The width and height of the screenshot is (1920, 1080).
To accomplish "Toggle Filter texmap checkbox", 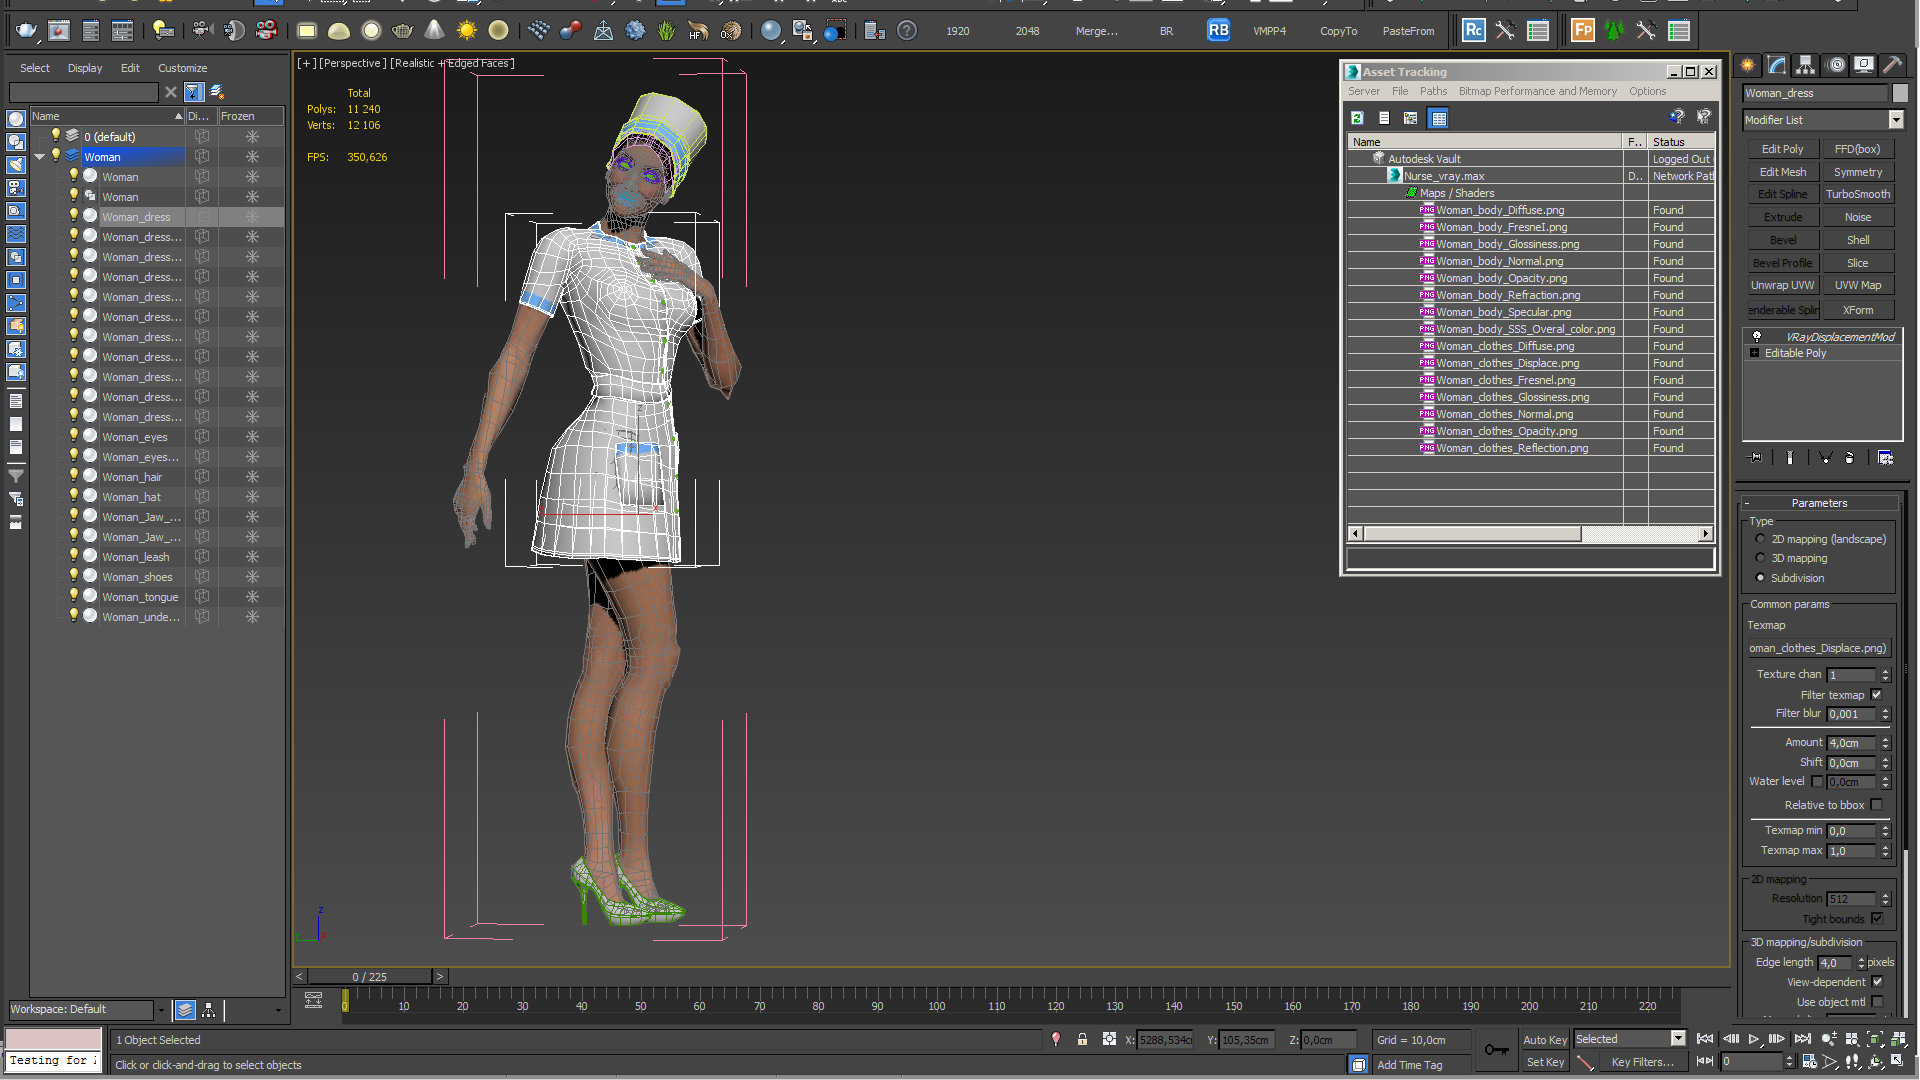I will [x=1877, y=695].
